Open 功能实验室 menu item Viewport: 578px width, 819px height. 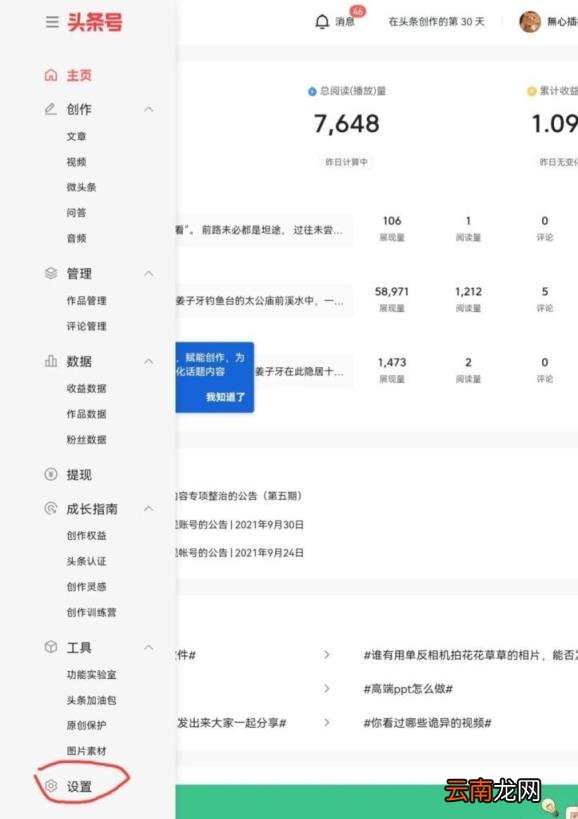91,675
